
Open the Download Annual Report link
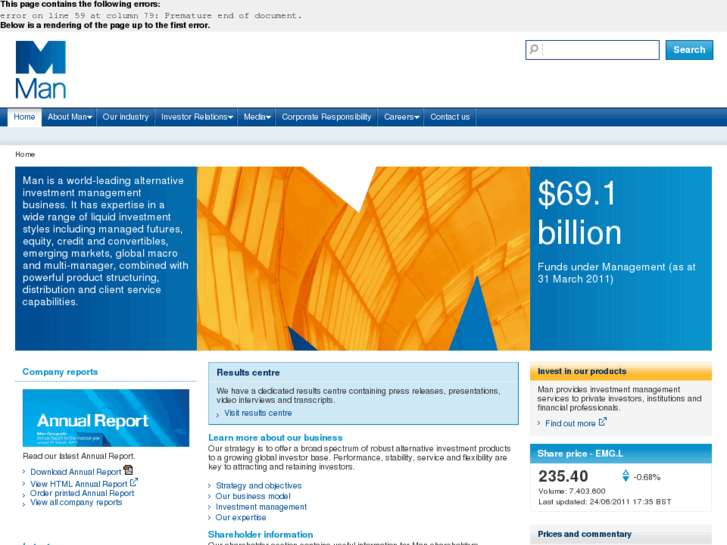click(76, 472)
